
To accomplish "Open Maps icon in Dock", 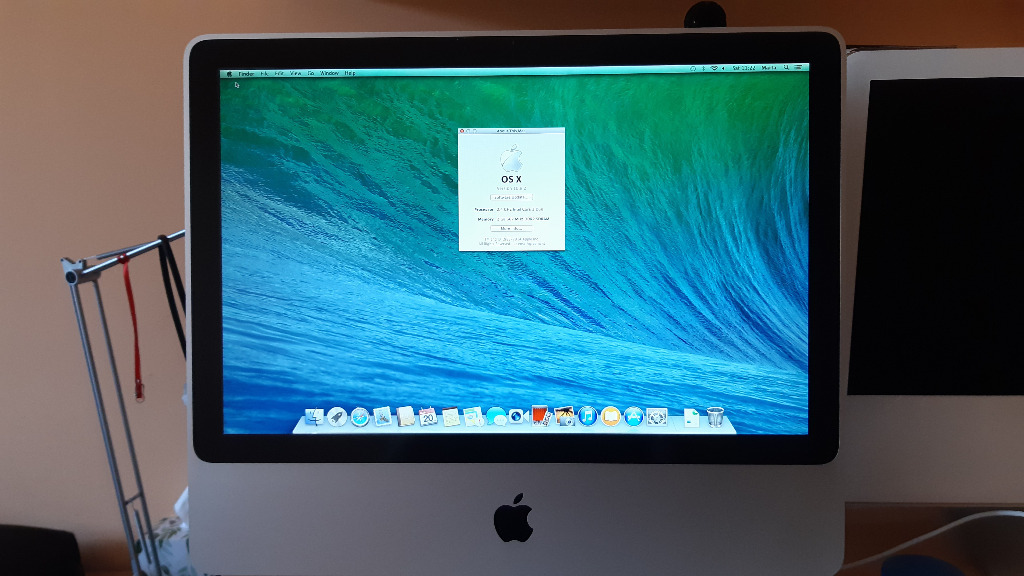I will point(473,416).
